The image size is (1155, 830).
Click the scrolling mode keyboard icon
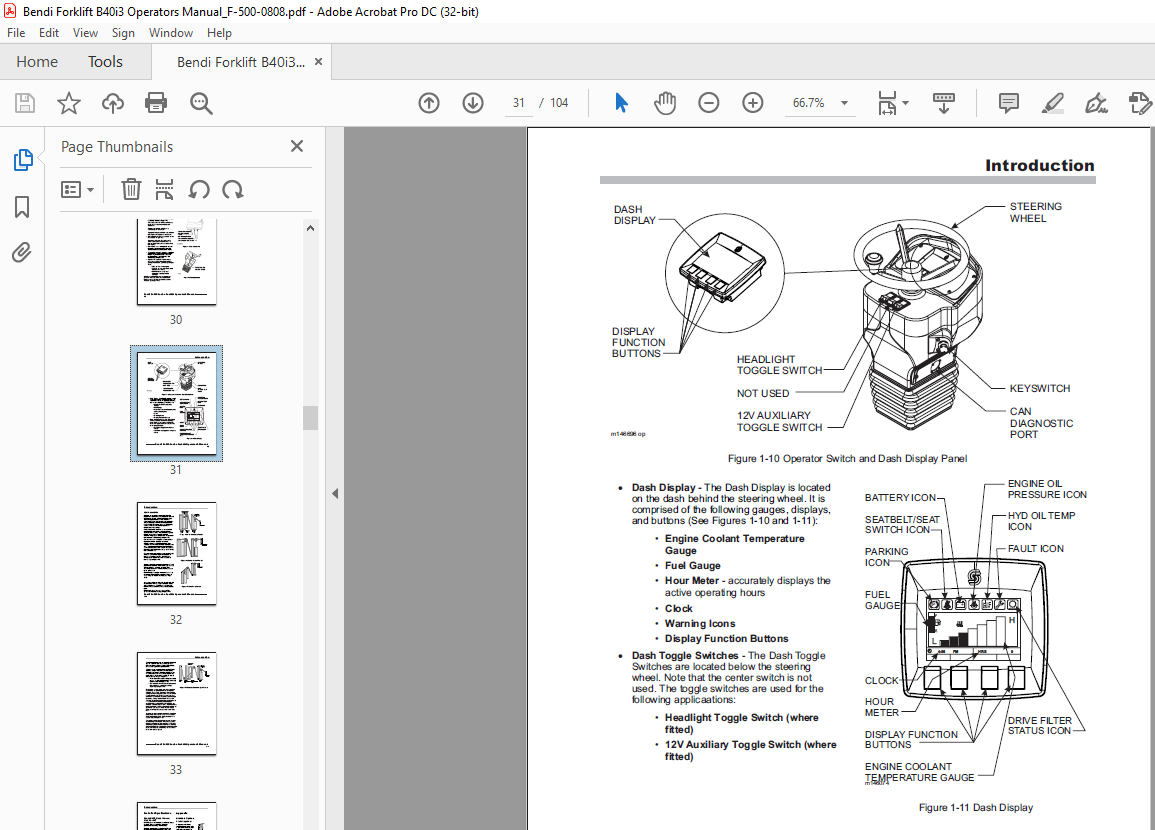tap(944, 103)
